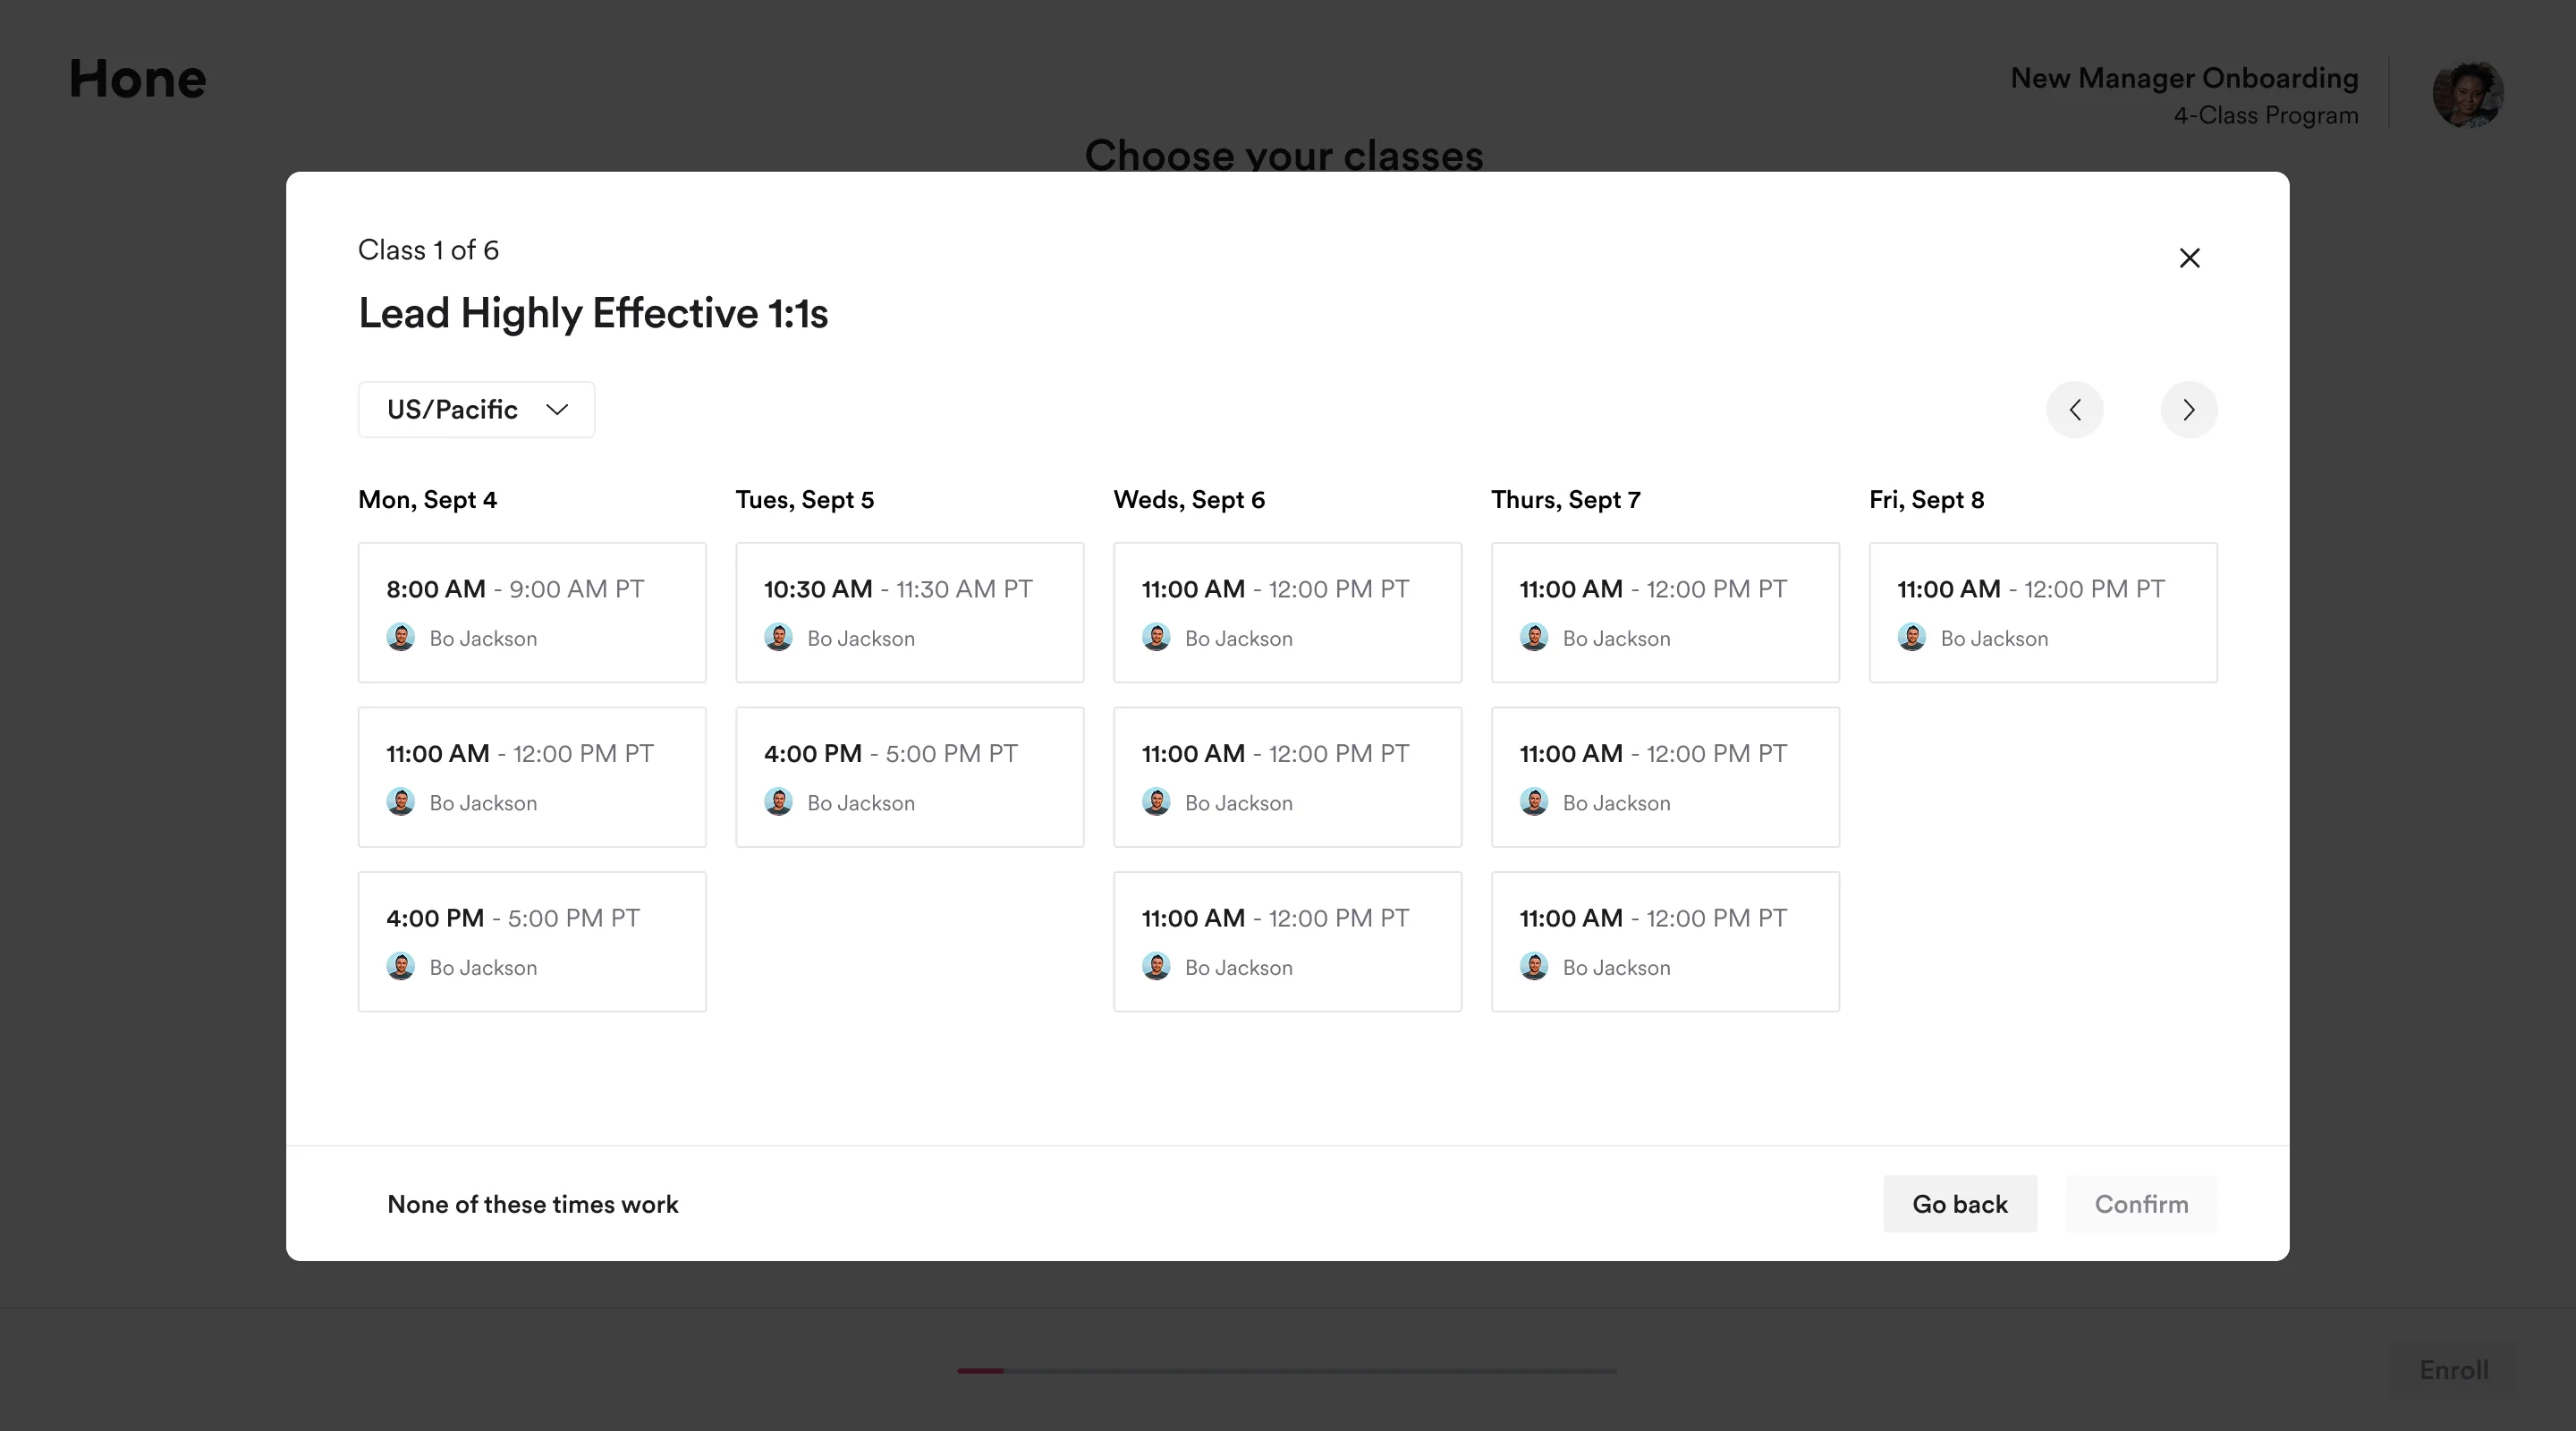The image size is (2576, 1431).
Task: Click the 4-Class Program subtitle
Action: pyautogui.click(x=2266, y=116)
